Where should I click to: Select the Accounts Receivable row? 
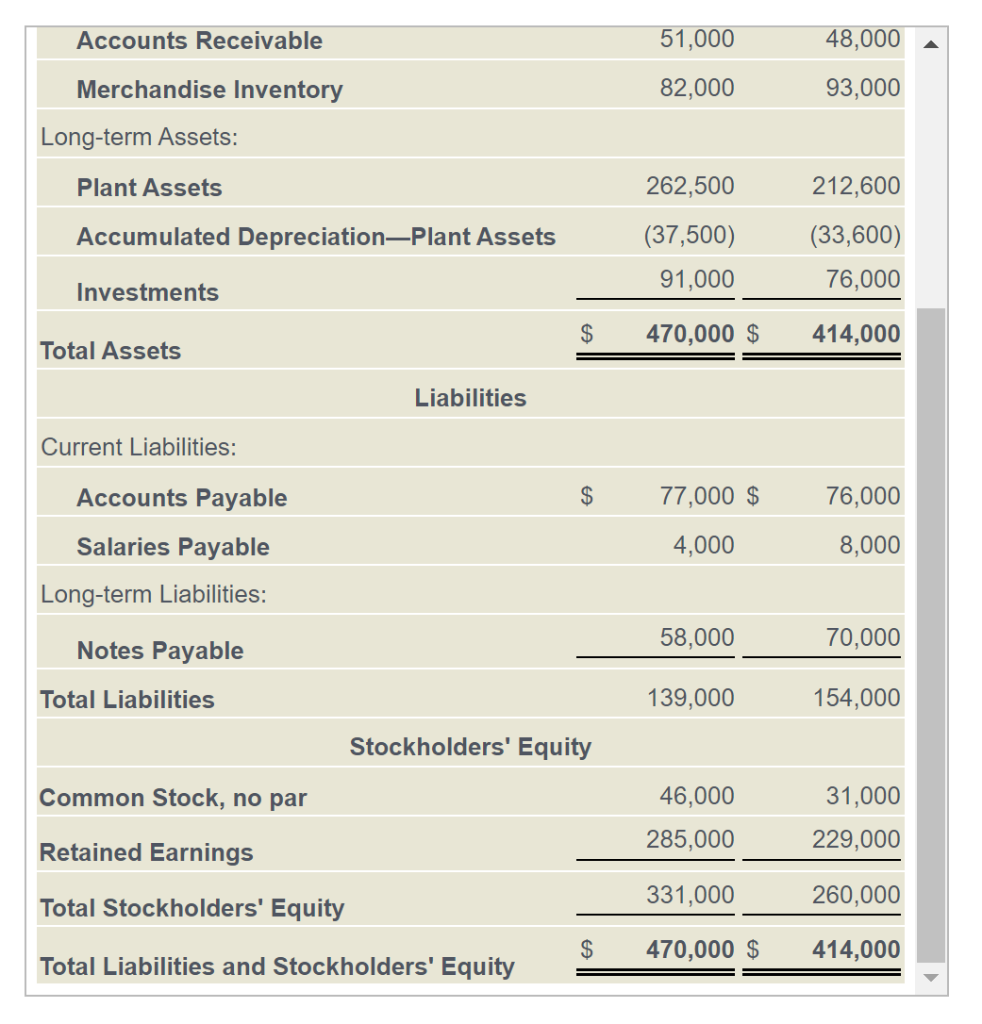(199, 40)
